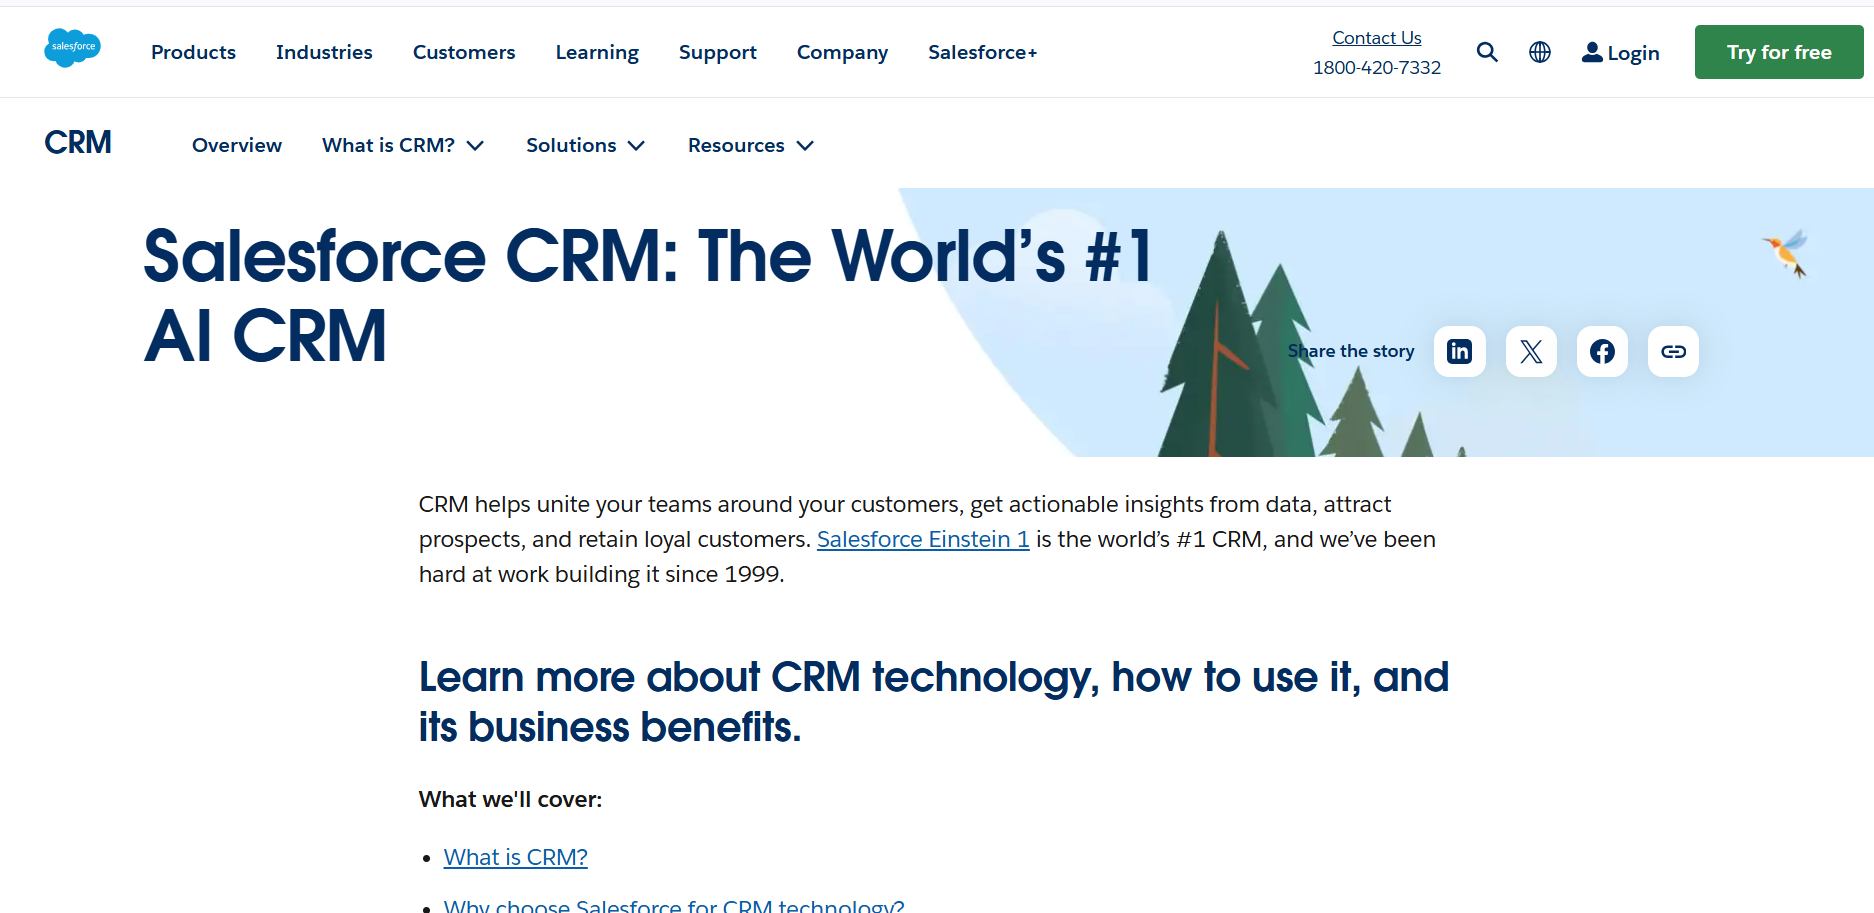Expand the What is CRM? dropdown

pos(403,145)
